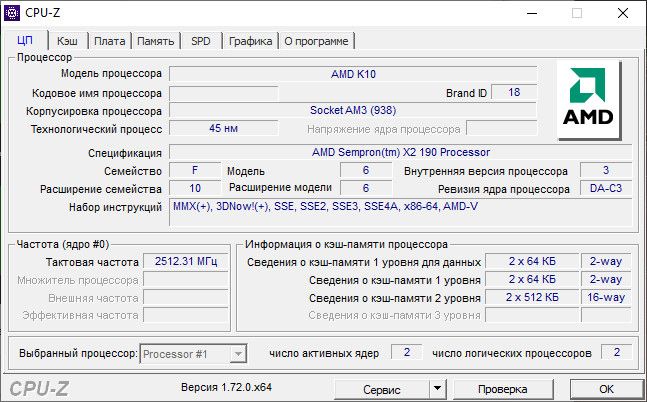The width and height of the screenshot is (647, 402).
Task: Go to the Графика tab
Action: coord(250,41)
